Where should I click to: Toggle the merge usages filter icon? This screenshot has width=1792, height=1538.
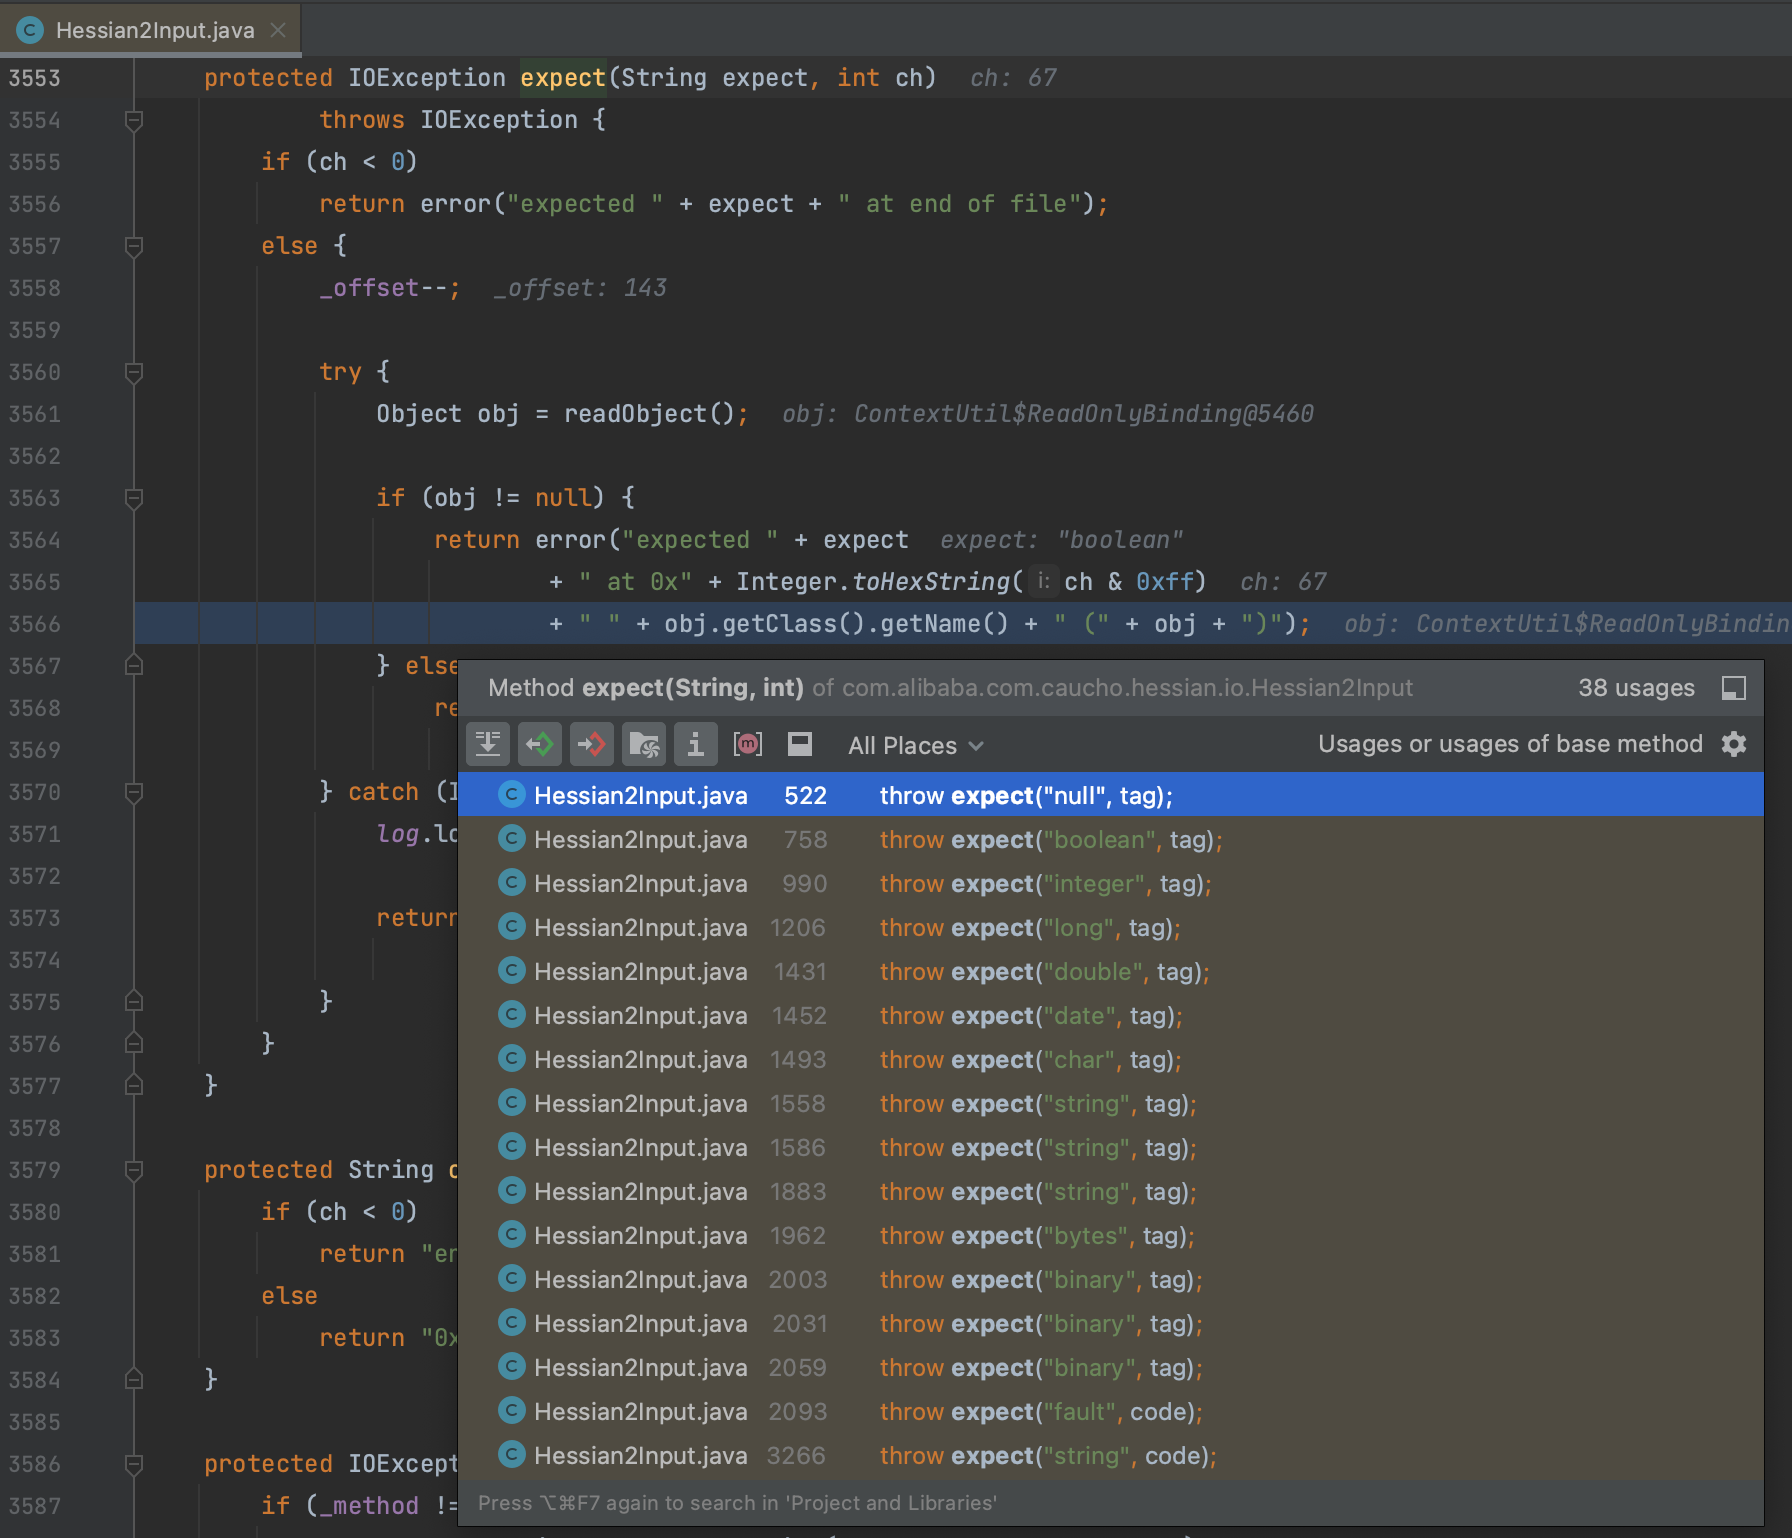click(x=488, y=744)
